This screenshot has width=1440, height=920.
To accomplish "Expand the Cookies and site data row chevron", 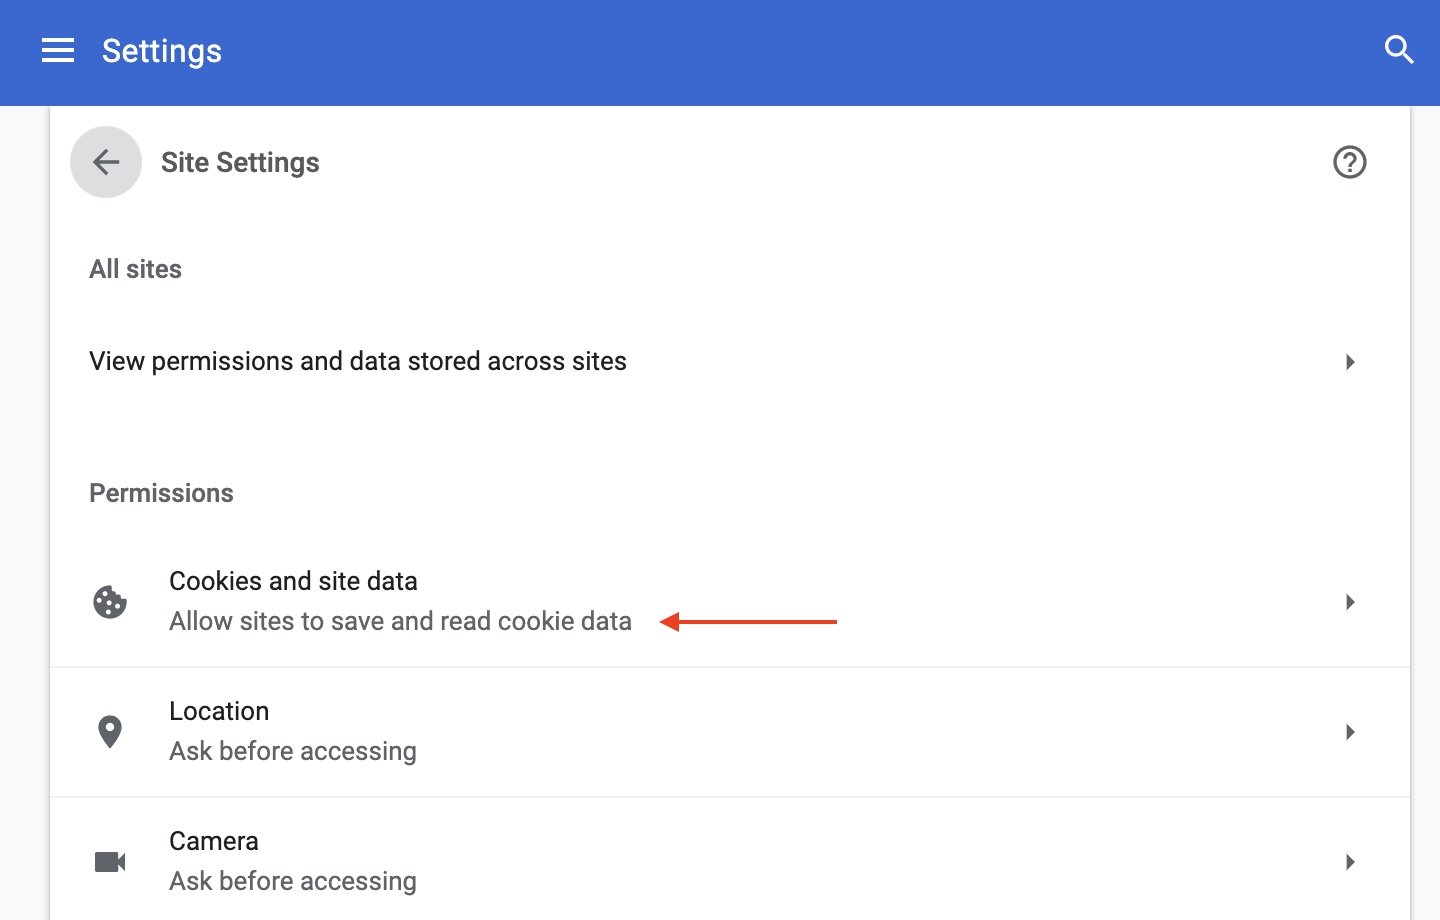I will pyautogui.click(x=1350, y=601).
